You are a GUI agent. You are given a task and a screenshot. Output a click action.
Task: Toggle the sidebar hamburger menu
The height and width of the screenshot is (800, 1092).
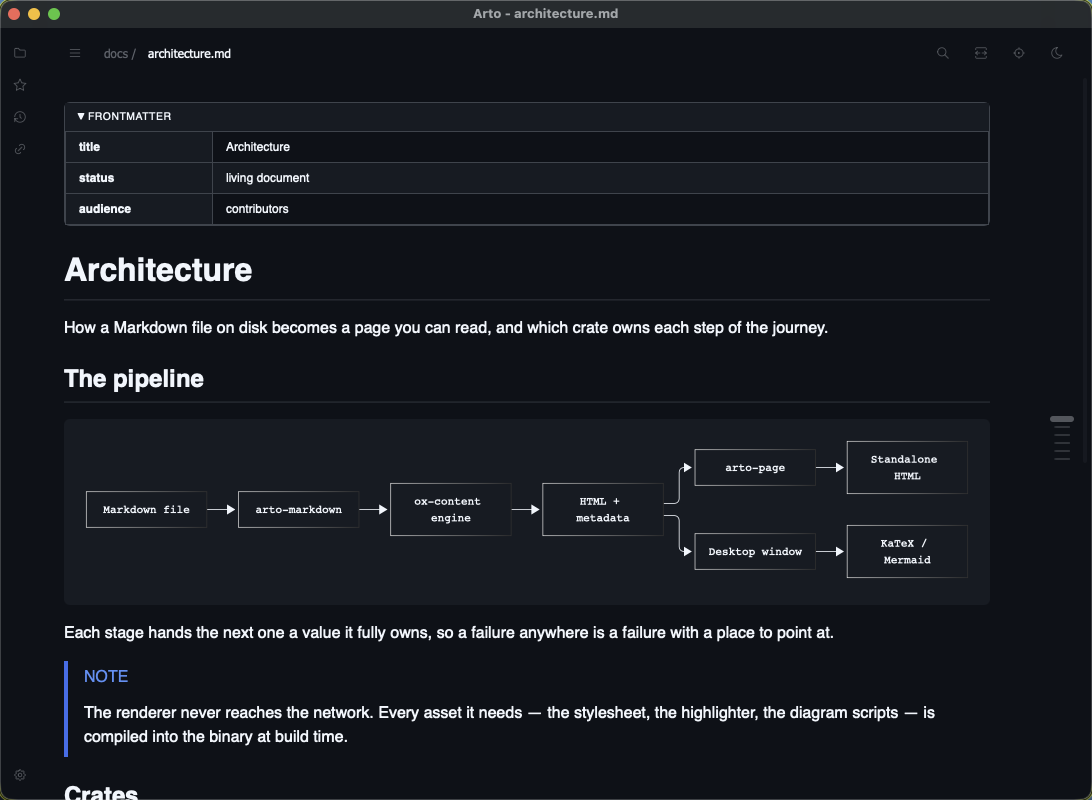75,54
